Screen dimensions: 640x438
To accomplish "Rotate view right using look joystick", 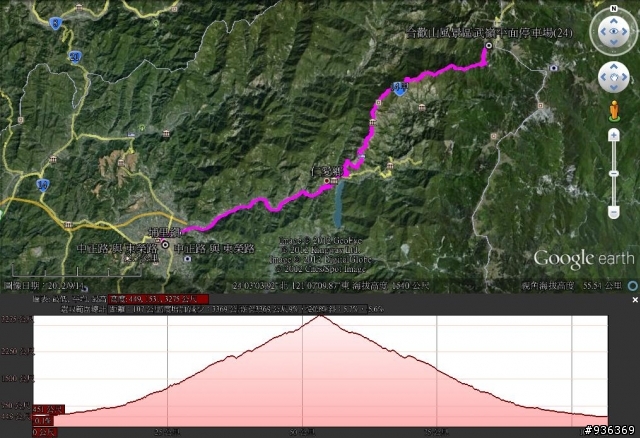I will click(x=624, y=31).
